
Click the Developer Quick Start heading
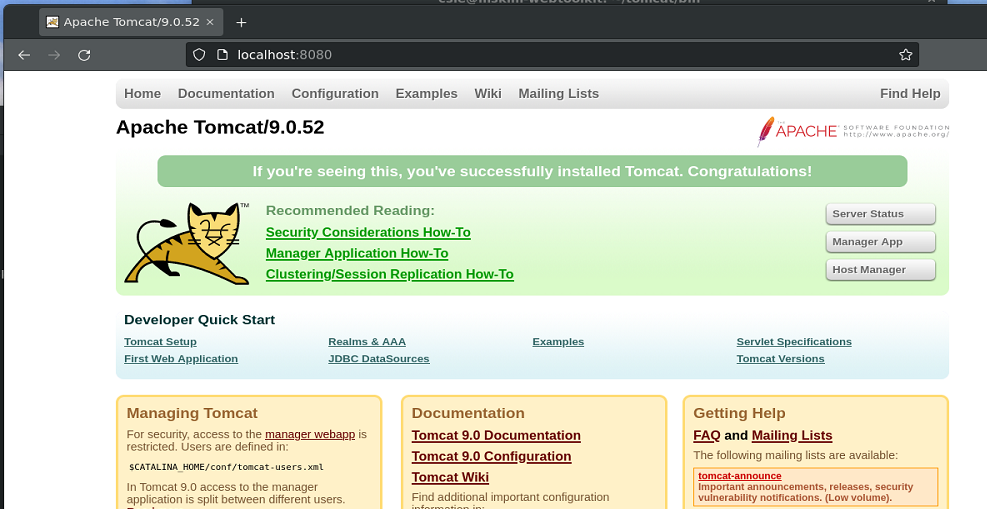tap(200, 320)
